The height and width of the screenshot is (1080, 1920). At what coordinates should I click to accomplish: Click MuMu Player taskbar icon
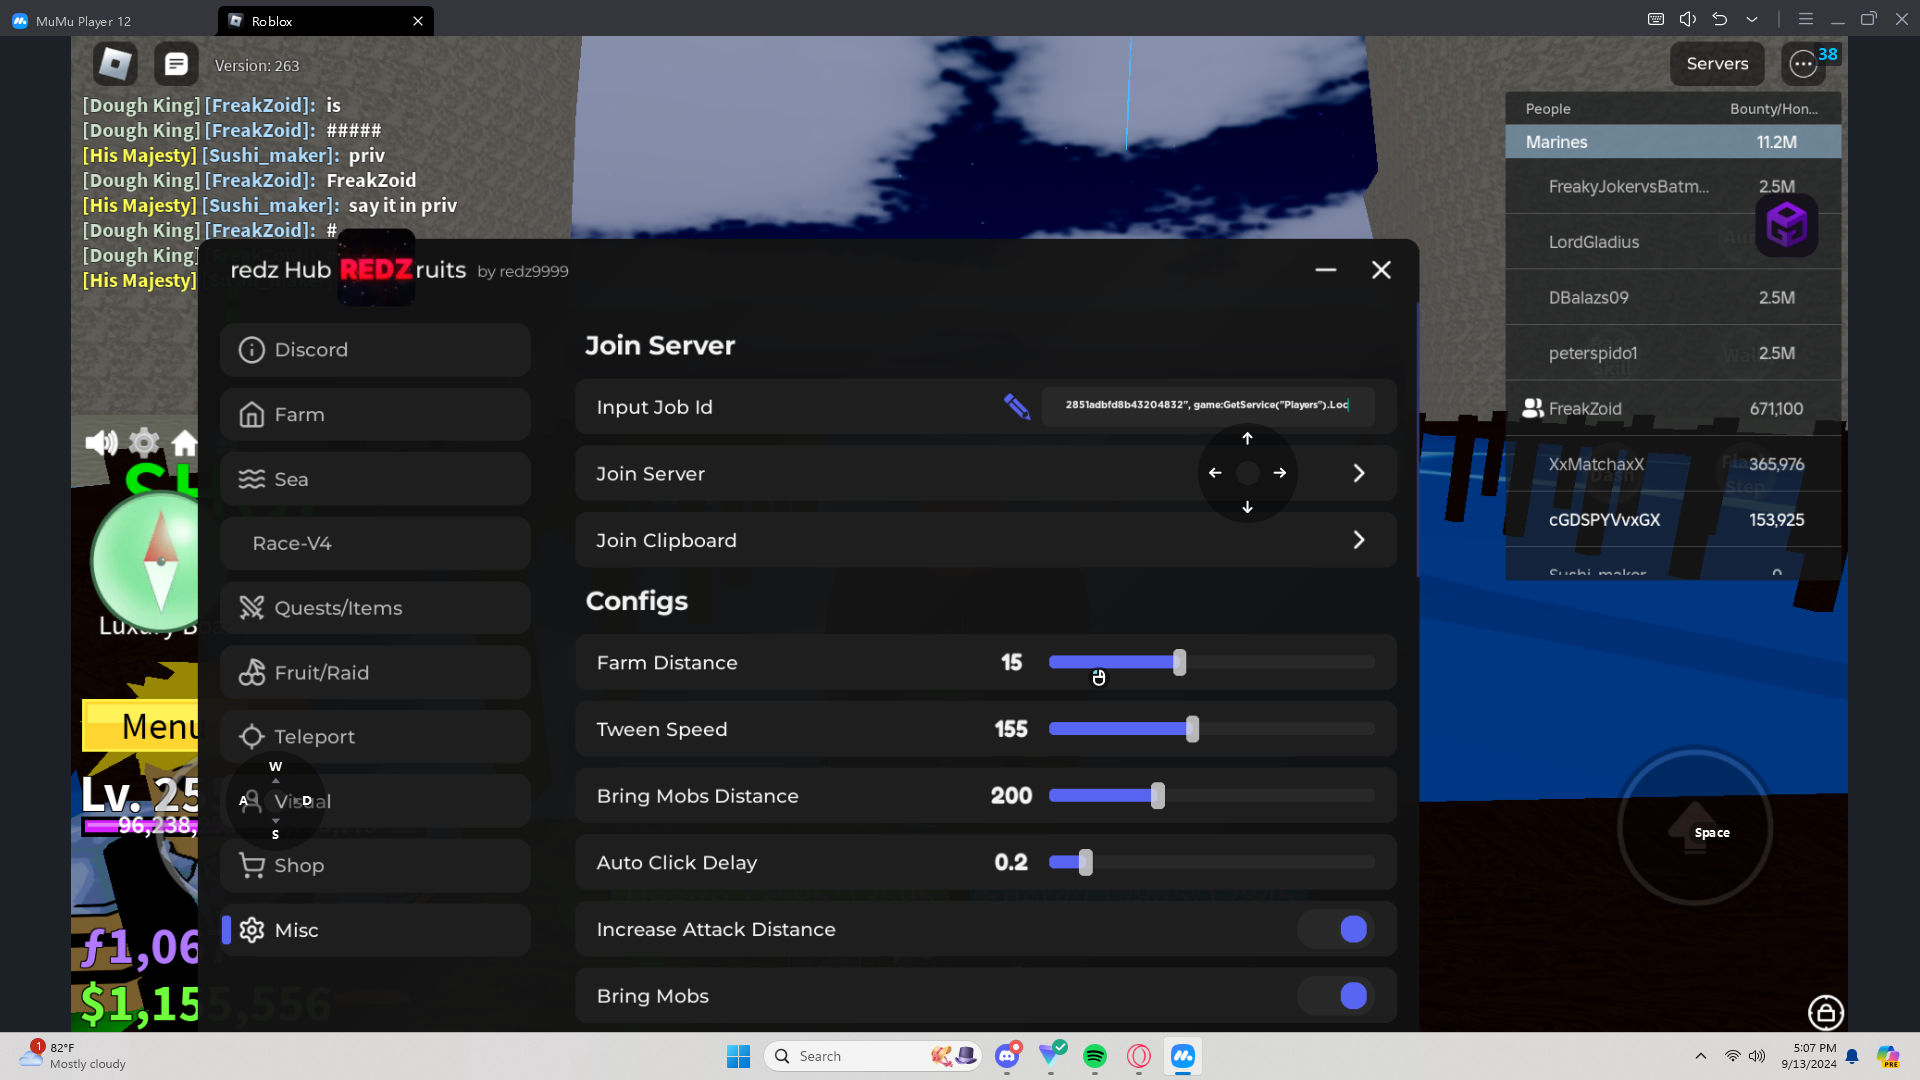1183,1056
